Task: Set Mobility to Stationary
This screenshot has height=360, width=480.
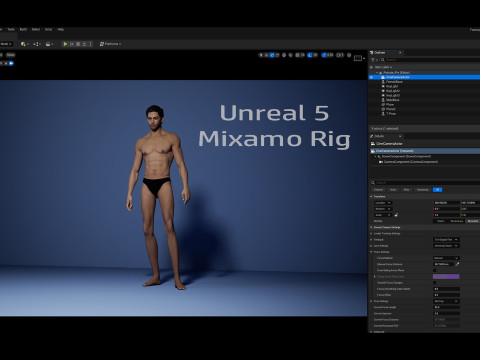Action: [x=456, y=221]
